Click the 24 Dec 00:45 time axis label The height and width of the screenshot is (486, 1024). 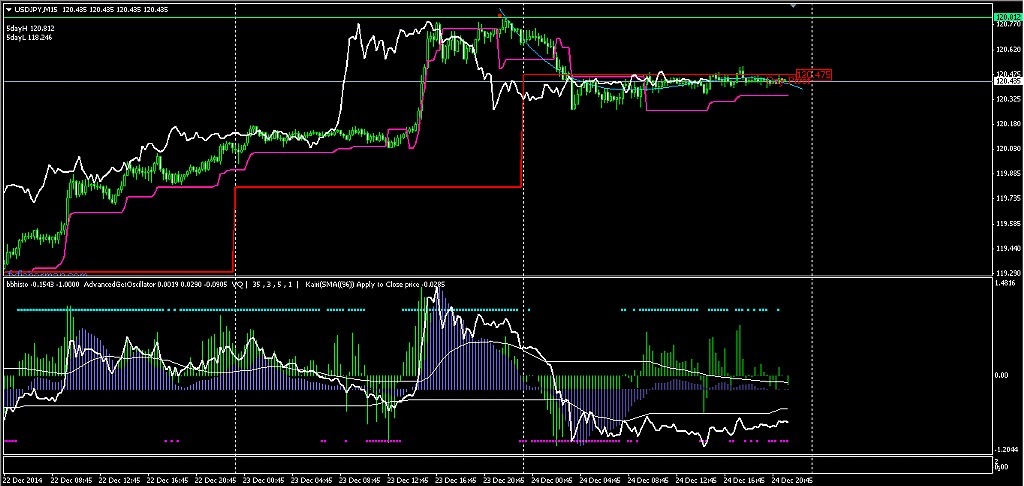pyautogui.click(x=552, y=480)
